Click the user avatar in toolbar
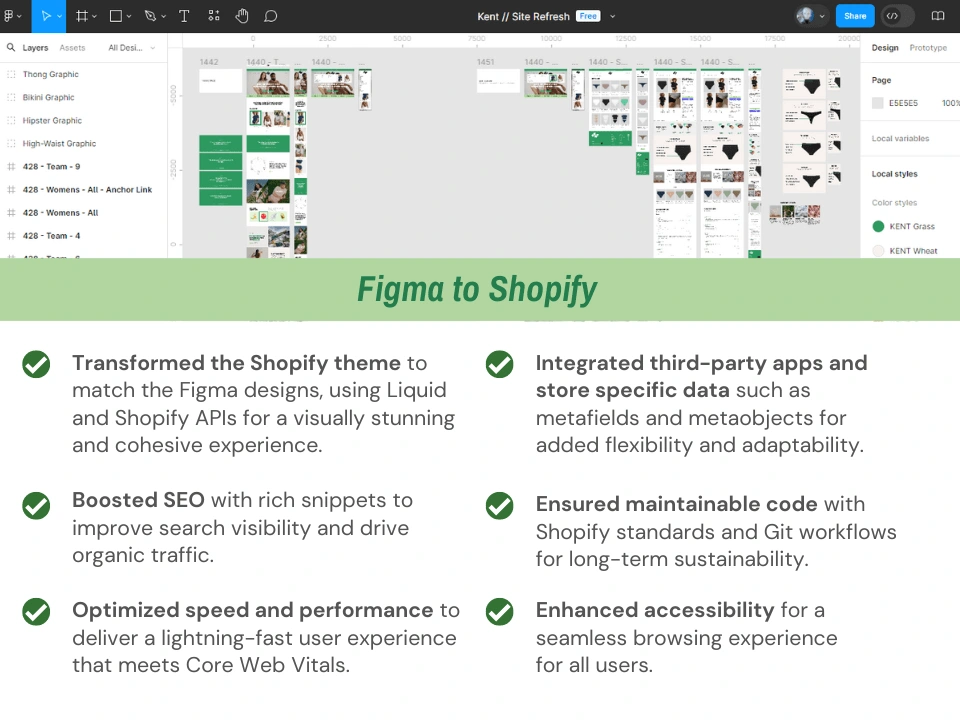This screenshot has height=720, width=960. tap(804, 16)
